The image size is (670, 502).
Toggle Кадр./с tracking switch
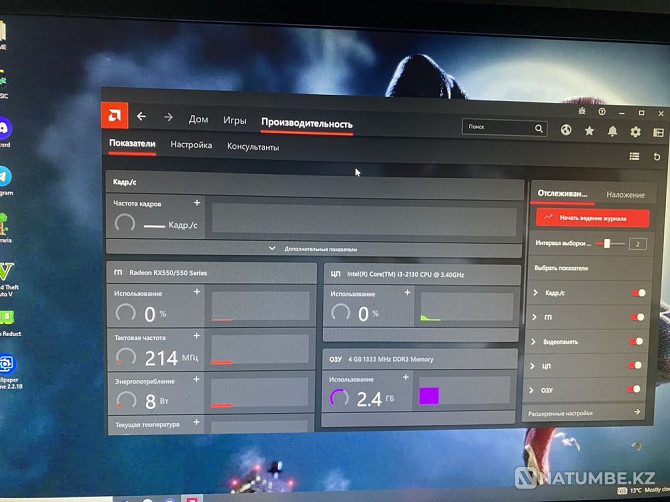638,293
